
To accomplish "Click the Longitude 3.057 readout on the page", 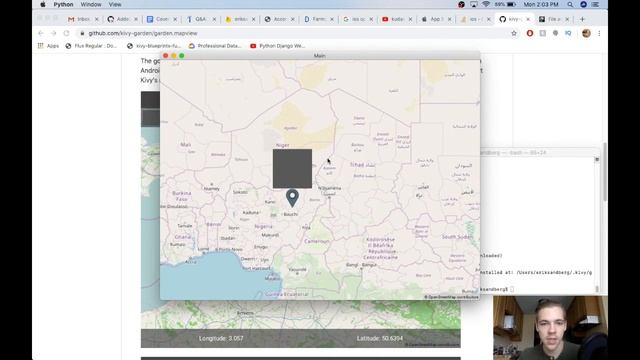I will (221, 338).
